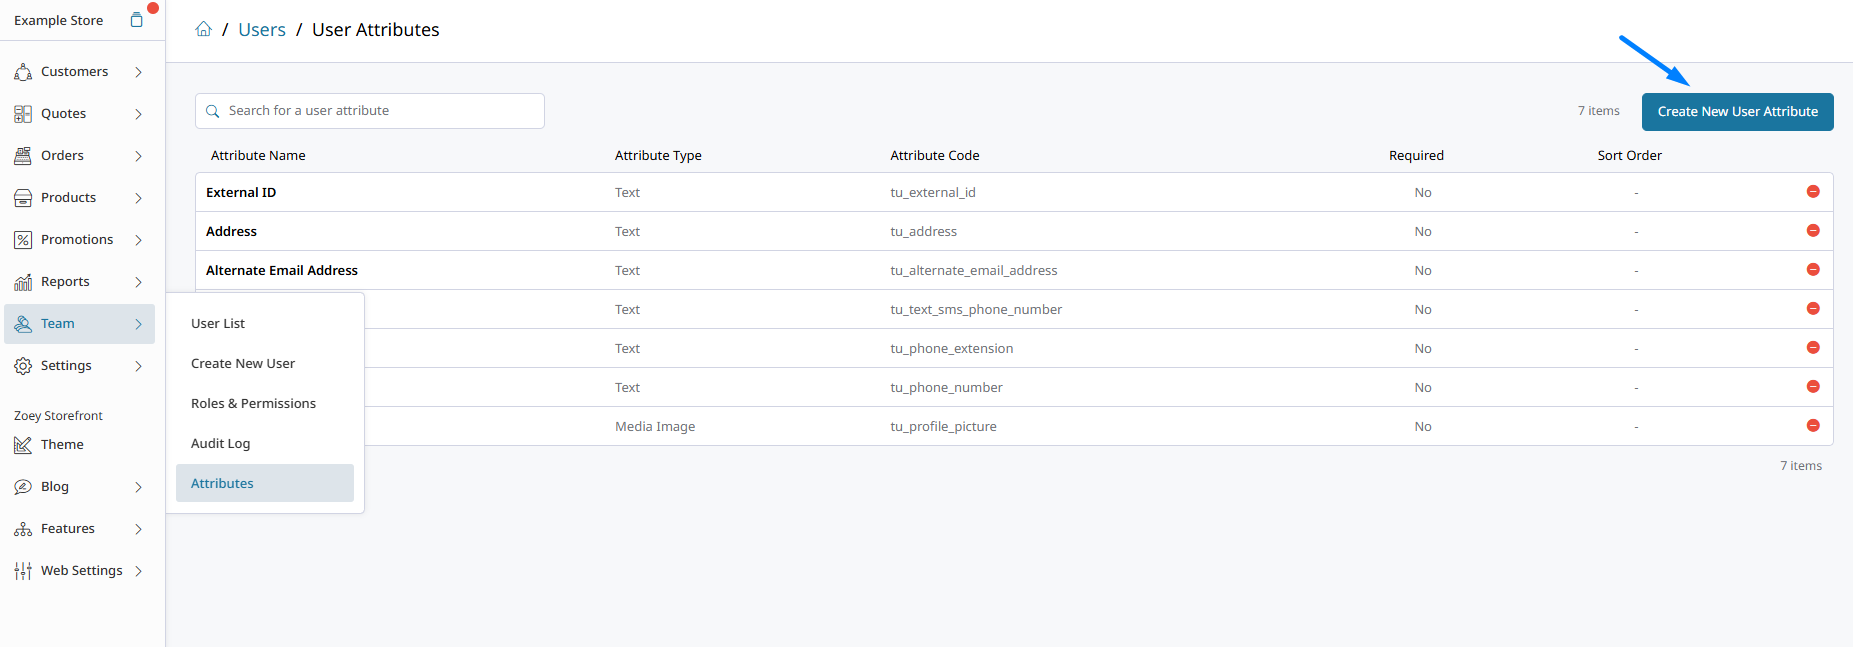1853x647 pixels.
Task: Click the Settings gear icon
Action: 23,366
